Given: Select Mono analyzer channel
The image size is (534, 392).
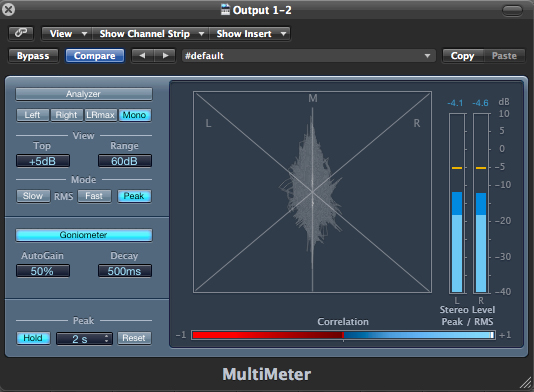Looking at the screenshot, I should 135,115.
